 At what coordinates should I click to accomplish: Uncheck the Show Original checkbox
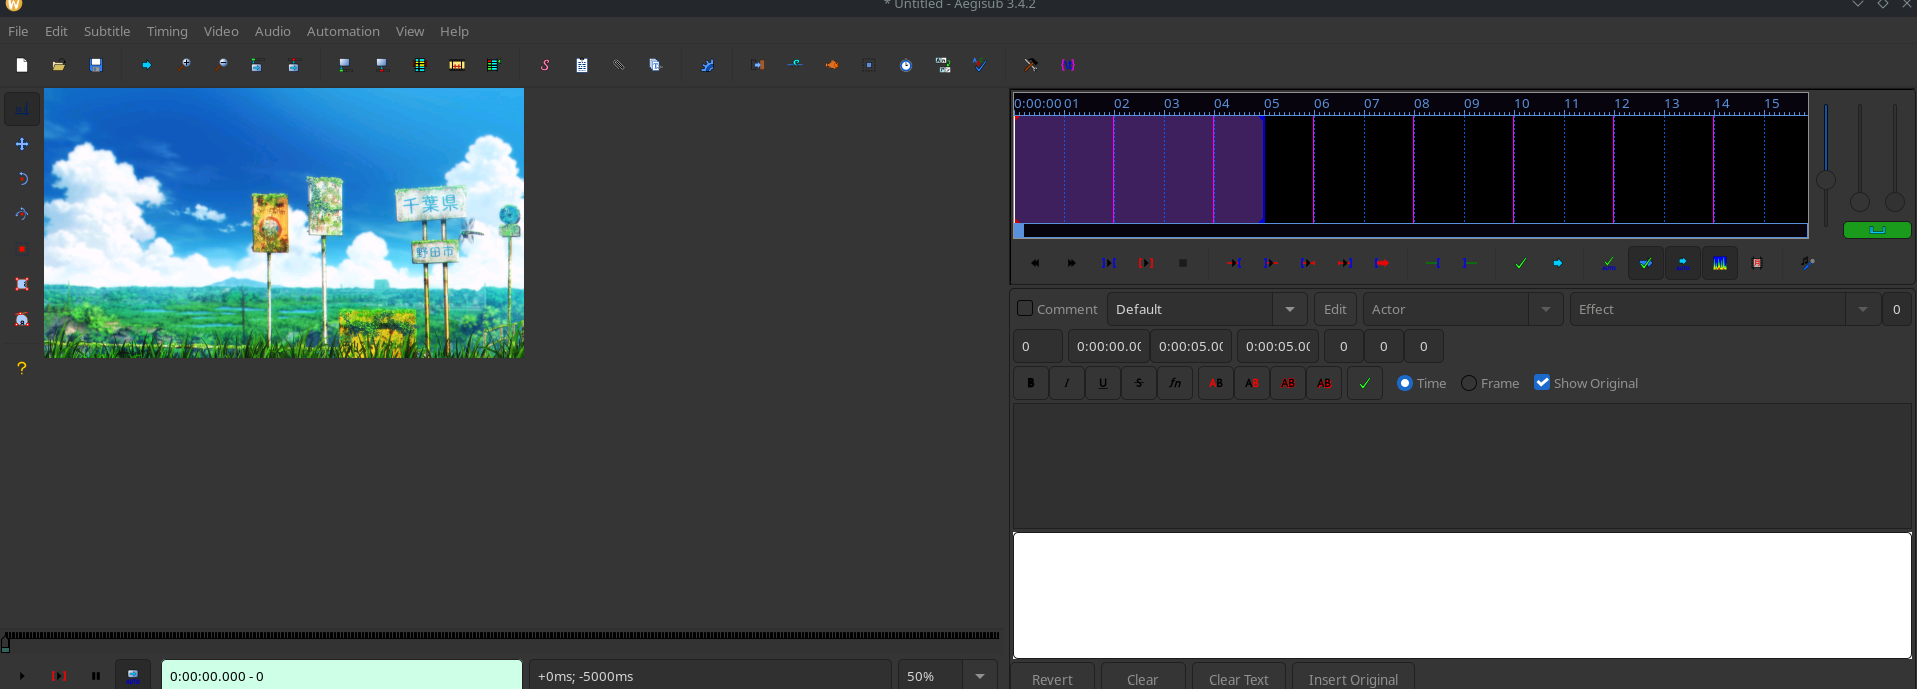click(x=1542, y=383)
